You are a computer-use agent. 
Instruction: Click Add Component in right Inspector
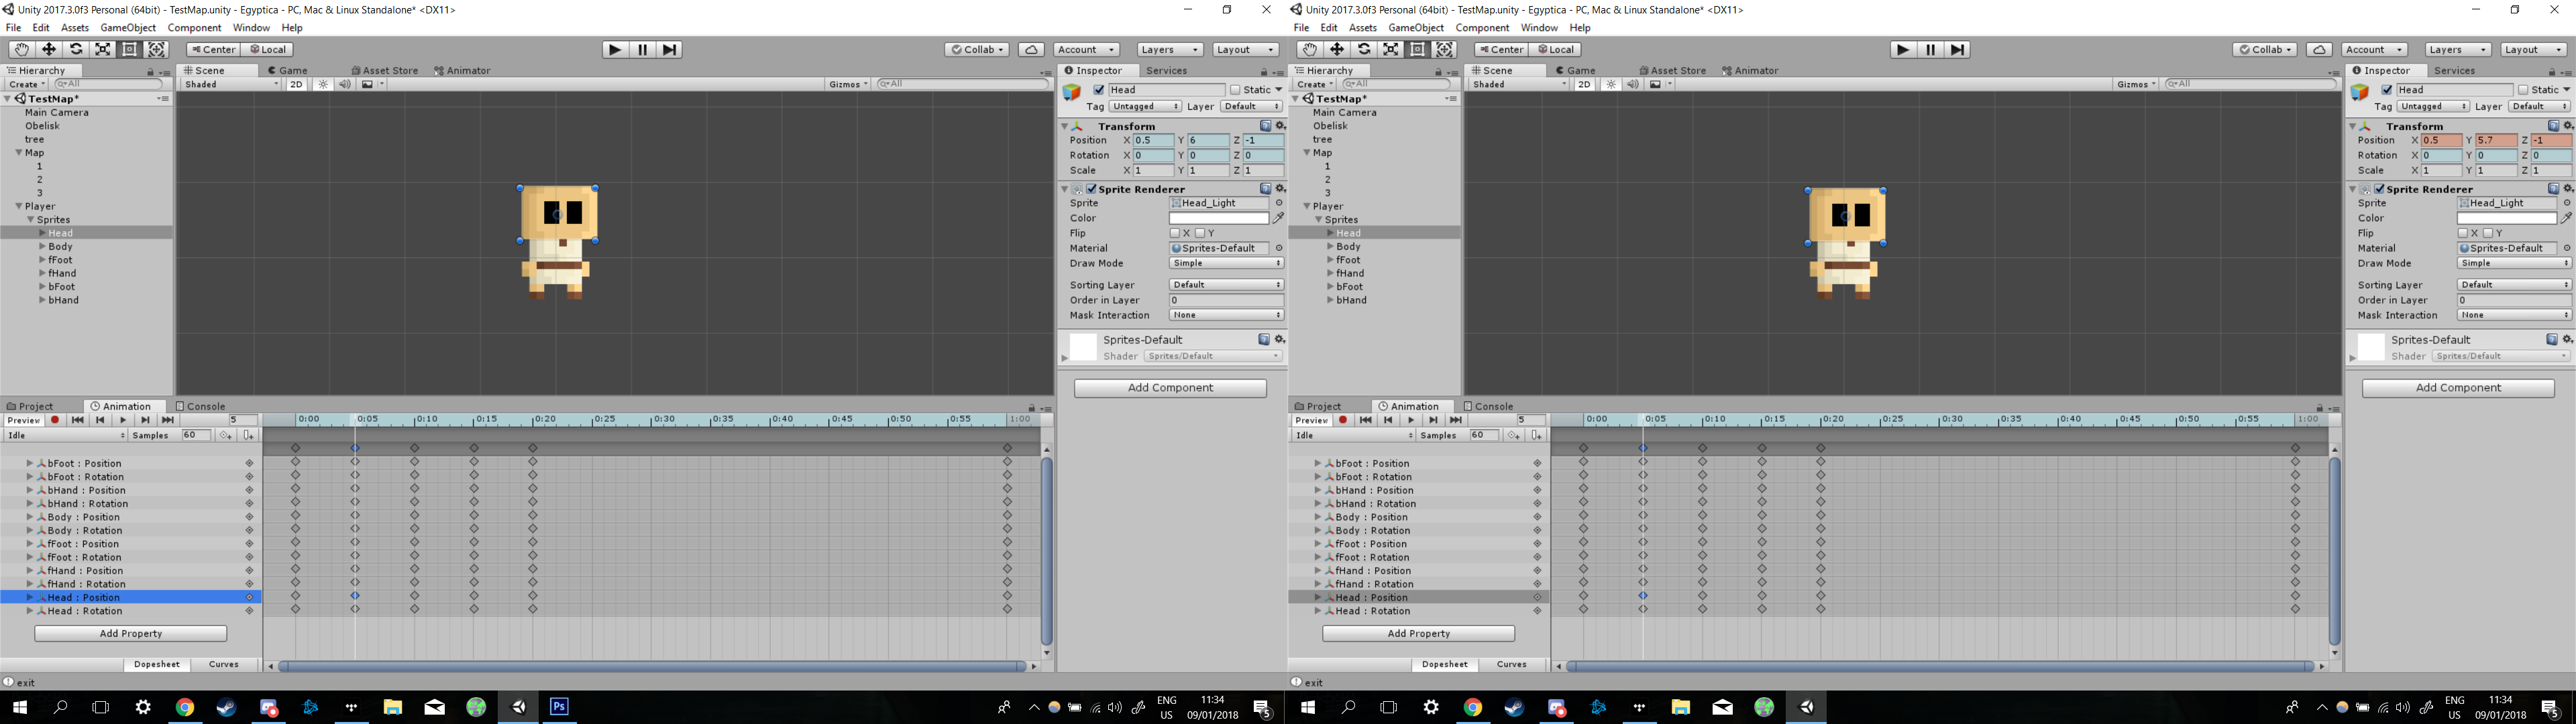point(2458,388)
